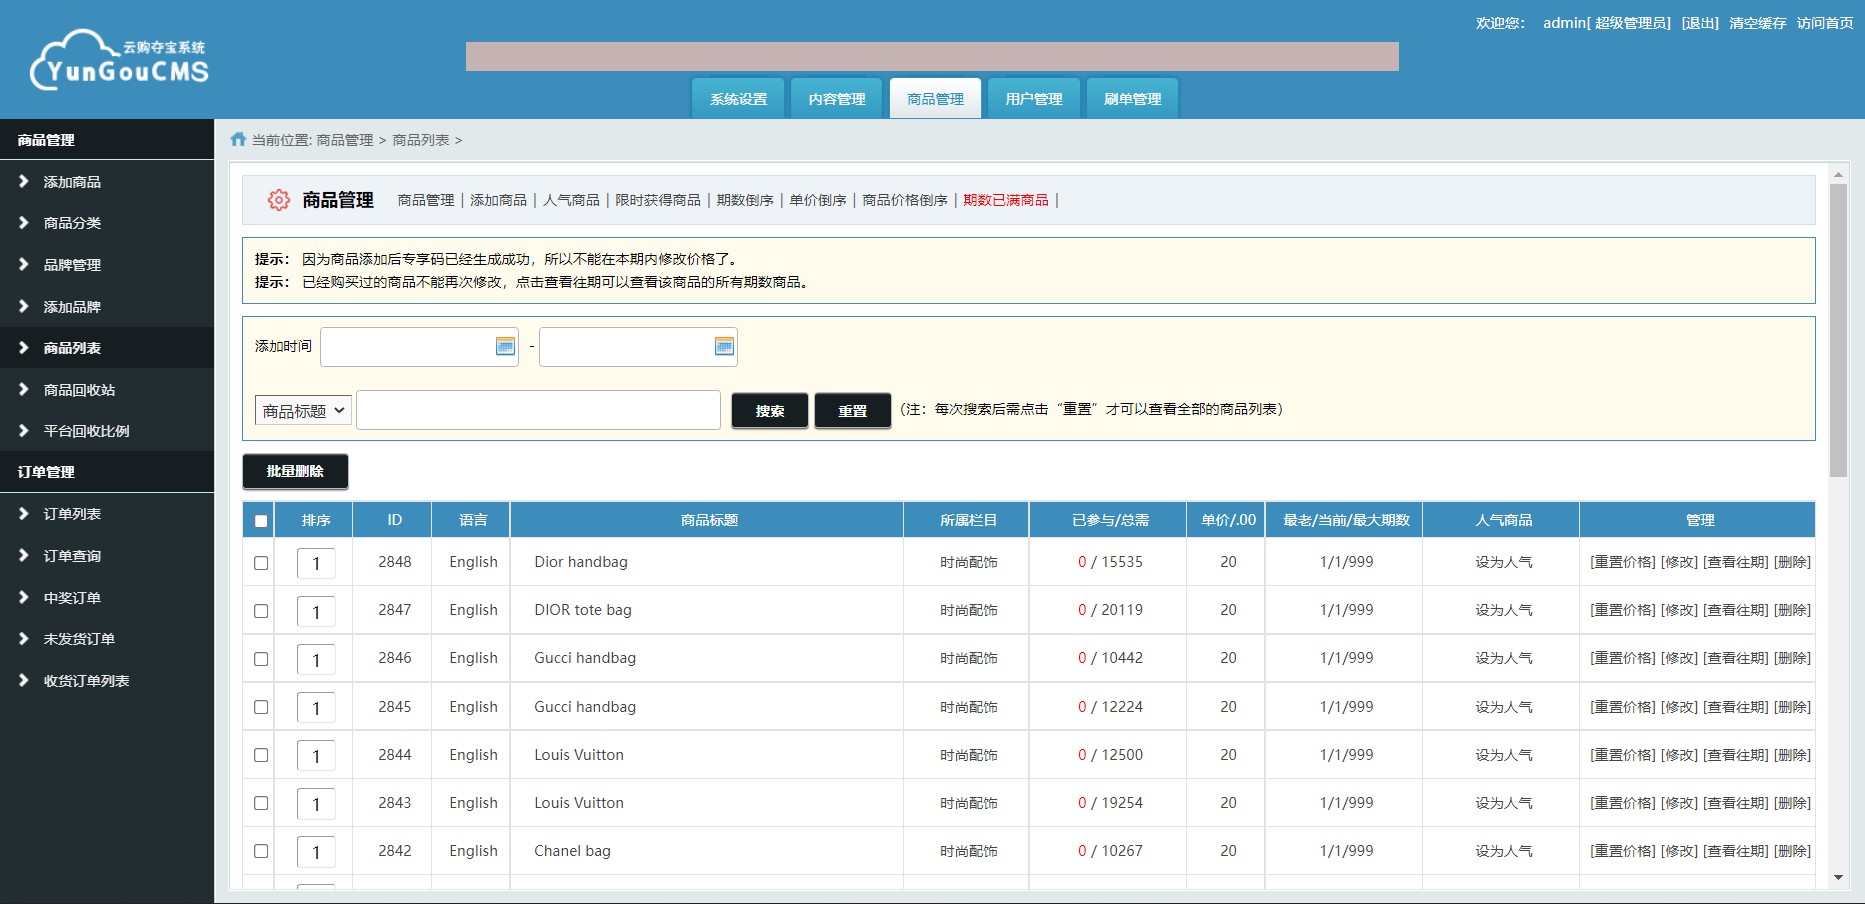Click the 'DIOR tote bag' product title
This screenshot has height=904, width=1865.
pos(583,610)
